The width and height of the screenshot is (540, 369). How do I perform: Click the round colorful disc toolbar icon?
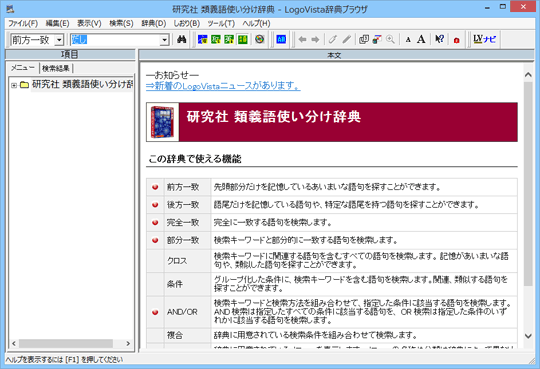point(259,39)
